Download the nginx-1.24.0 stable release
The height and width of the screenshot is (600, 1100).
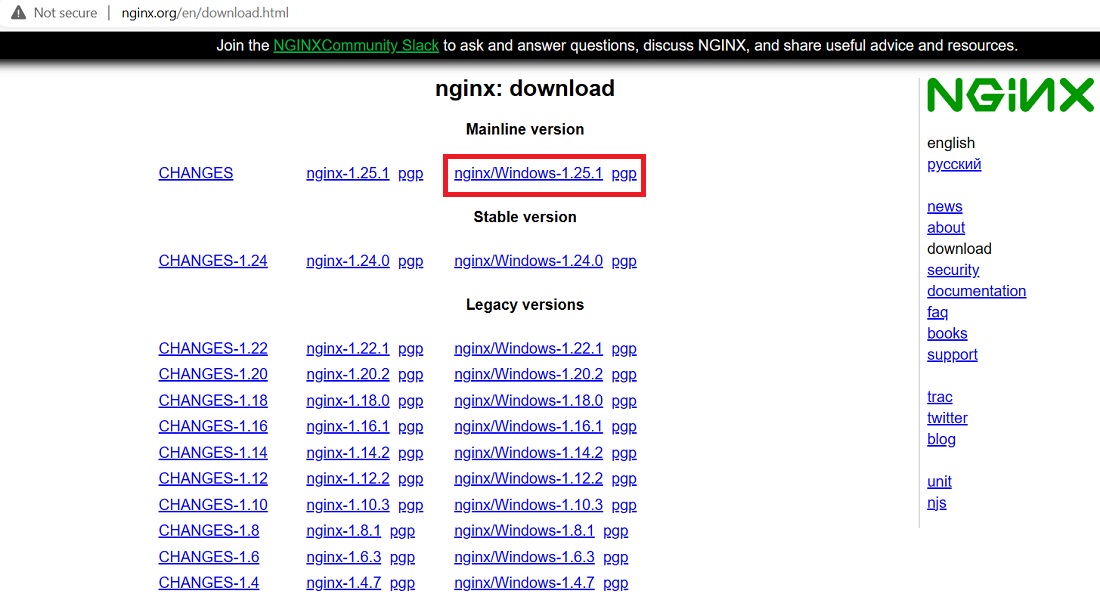click(x=347, y=260)
